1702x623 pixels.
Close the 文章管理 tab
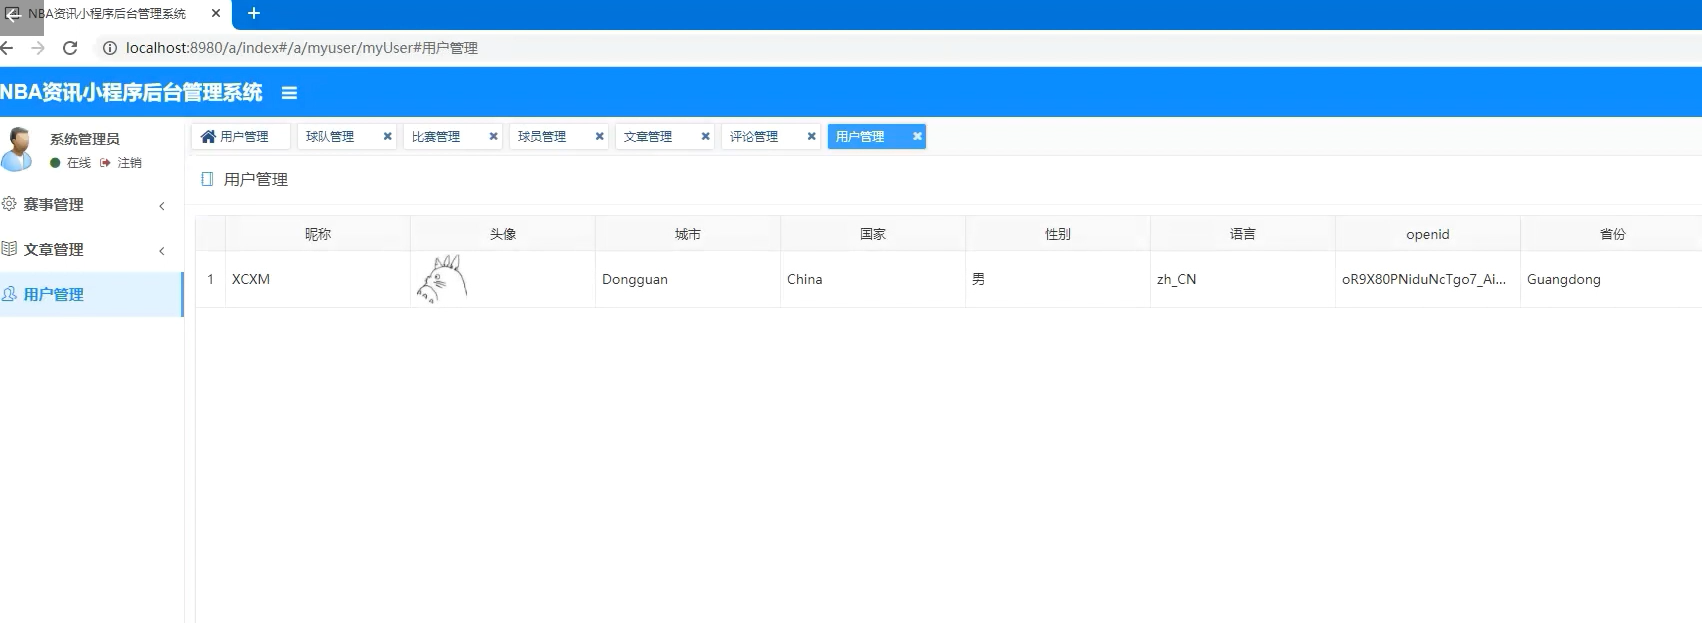click(705, 136)
